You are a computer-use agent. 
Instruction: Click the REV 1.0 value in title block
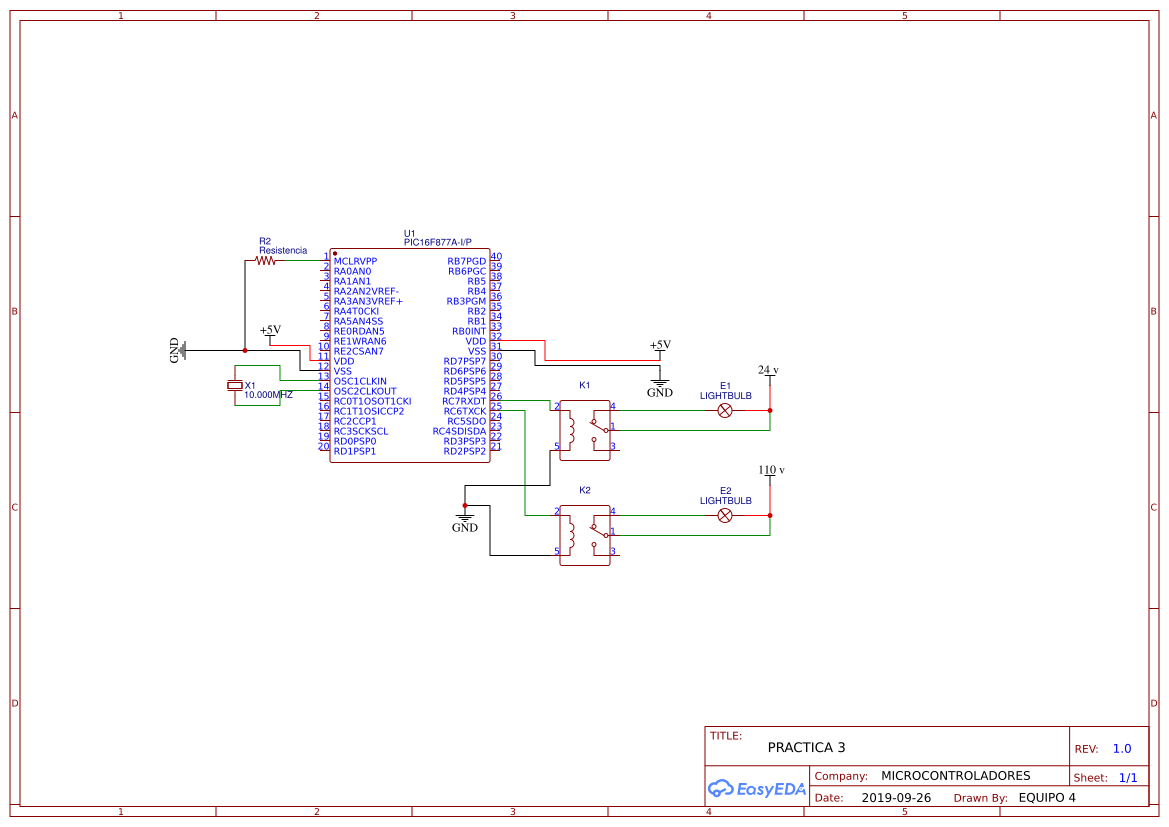[1121, 747]
